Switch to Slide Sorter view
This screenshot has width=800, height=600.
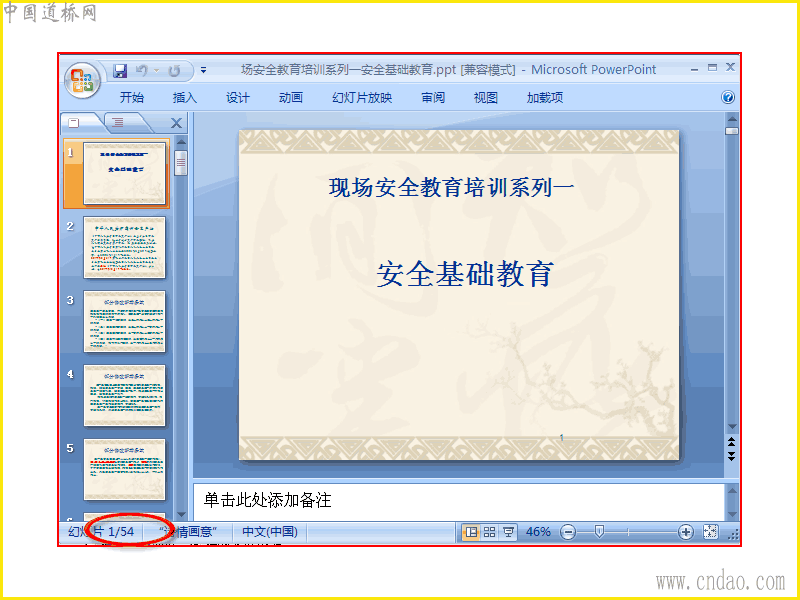tap(489, 532)
